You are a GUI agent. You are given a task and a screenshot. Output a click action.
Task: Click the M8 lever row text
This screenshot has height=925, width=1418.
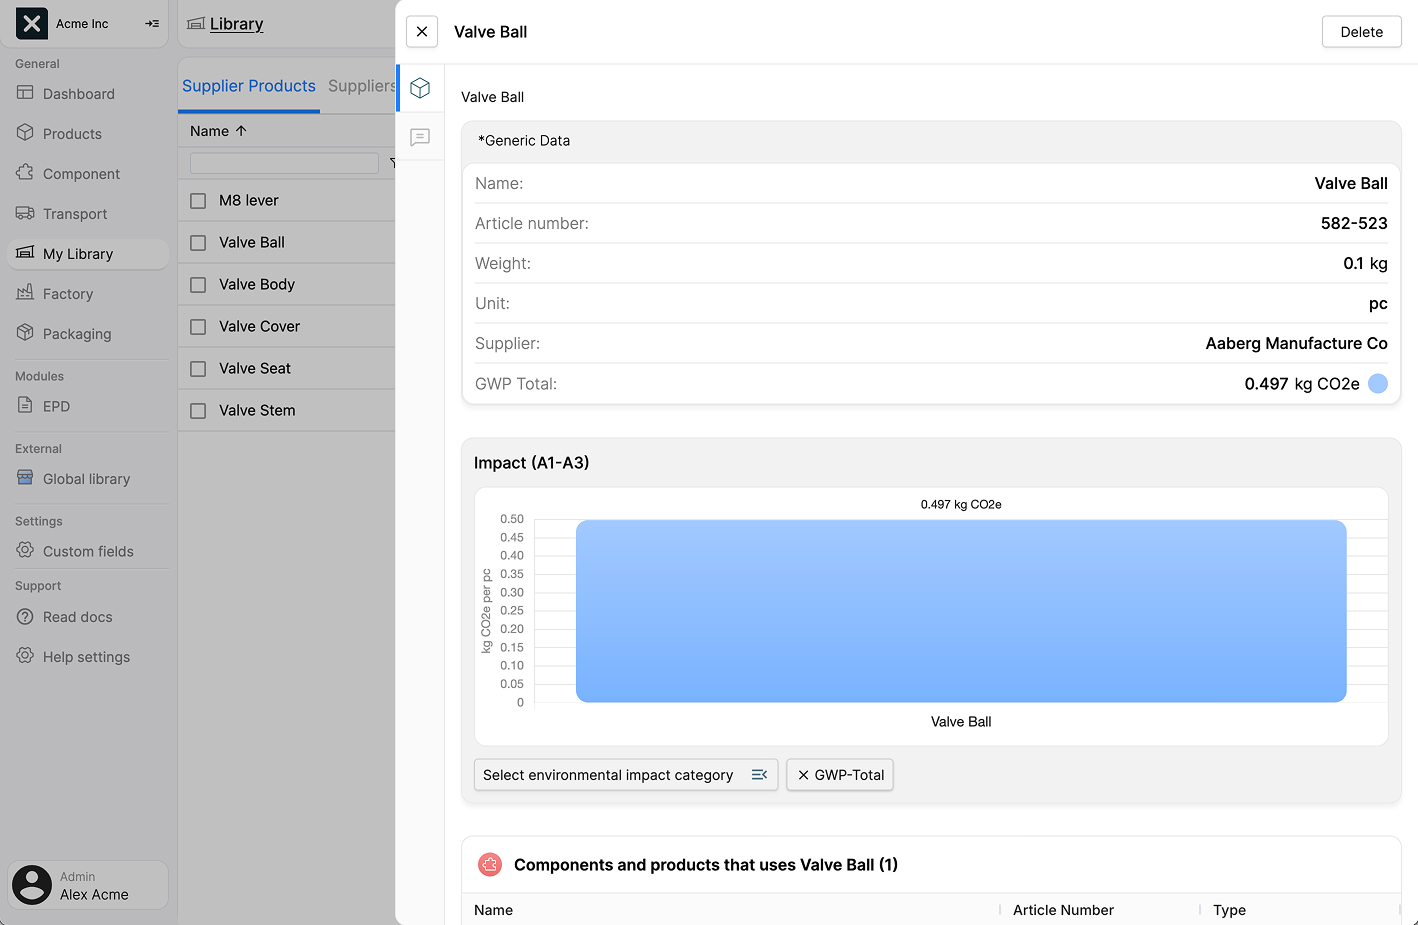249,200
